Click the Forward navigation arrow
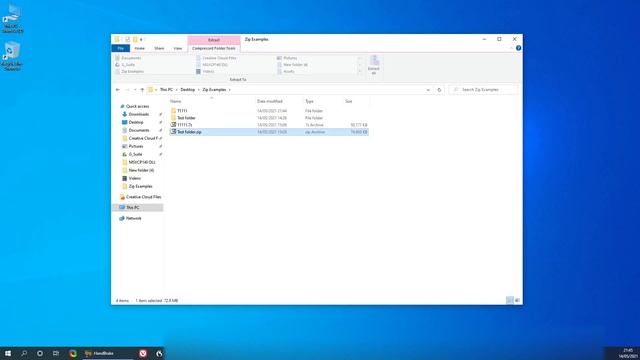The image size is (640, 360). click(x=127, y=89)
